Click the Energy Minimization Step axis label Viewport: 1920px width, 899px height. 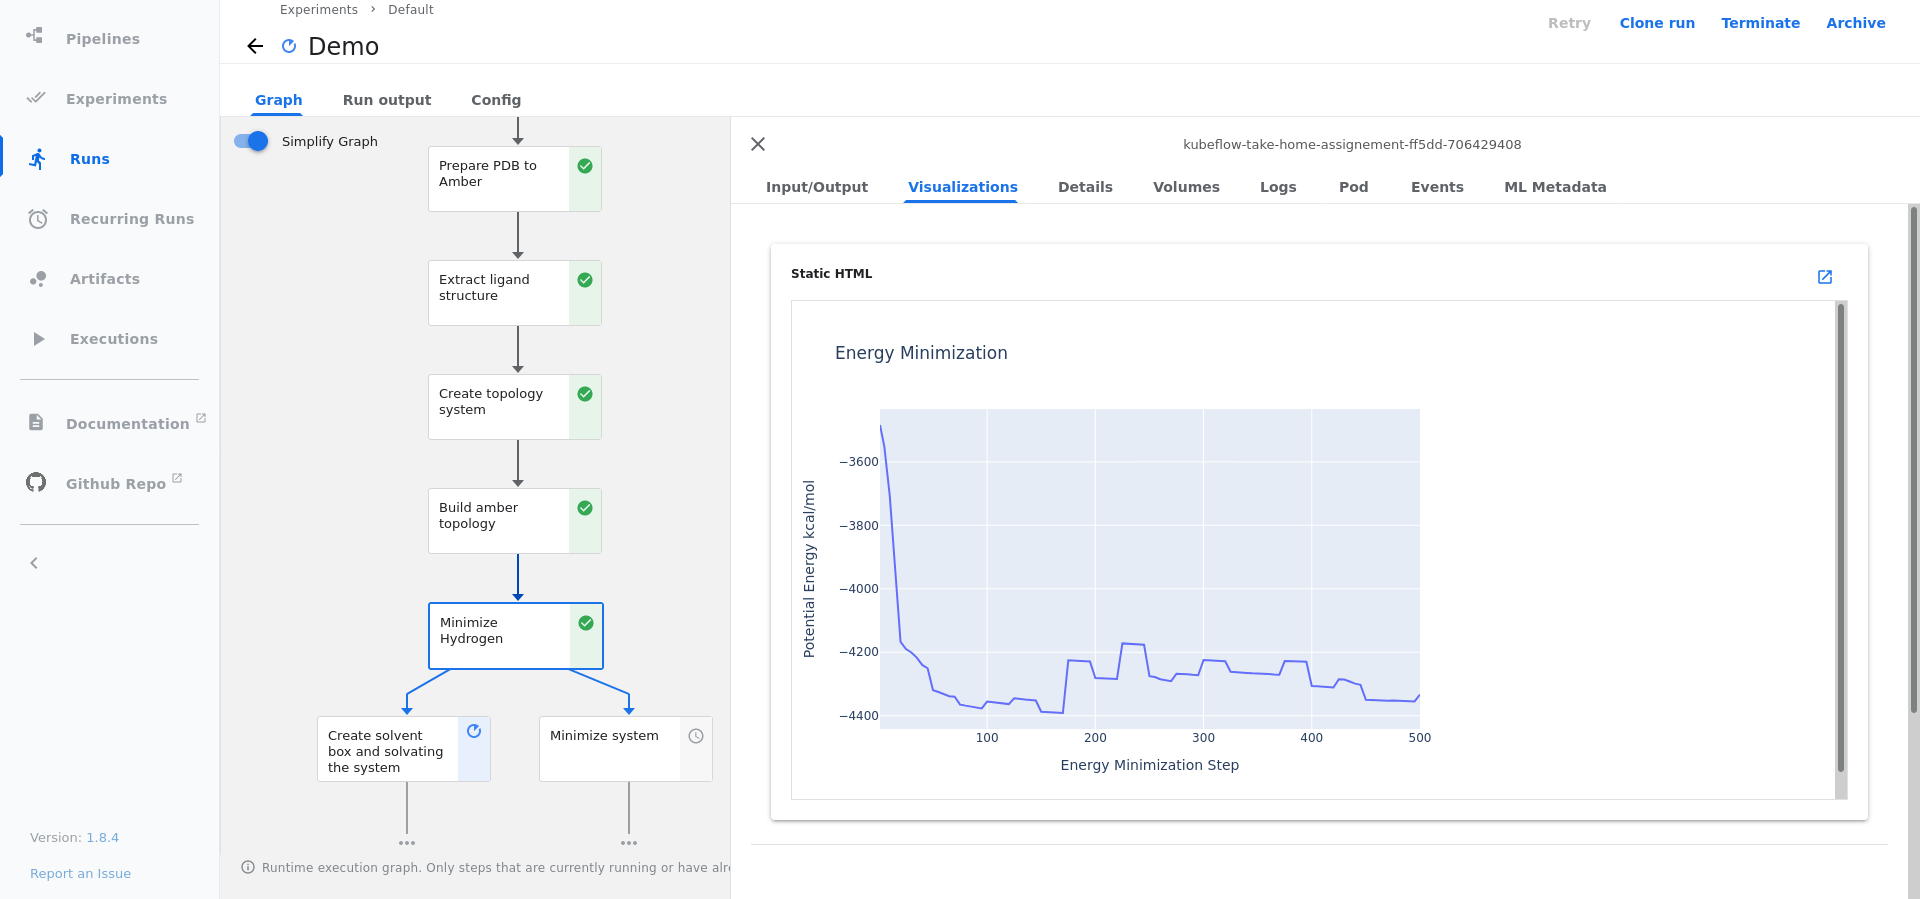click(1150, 765)
